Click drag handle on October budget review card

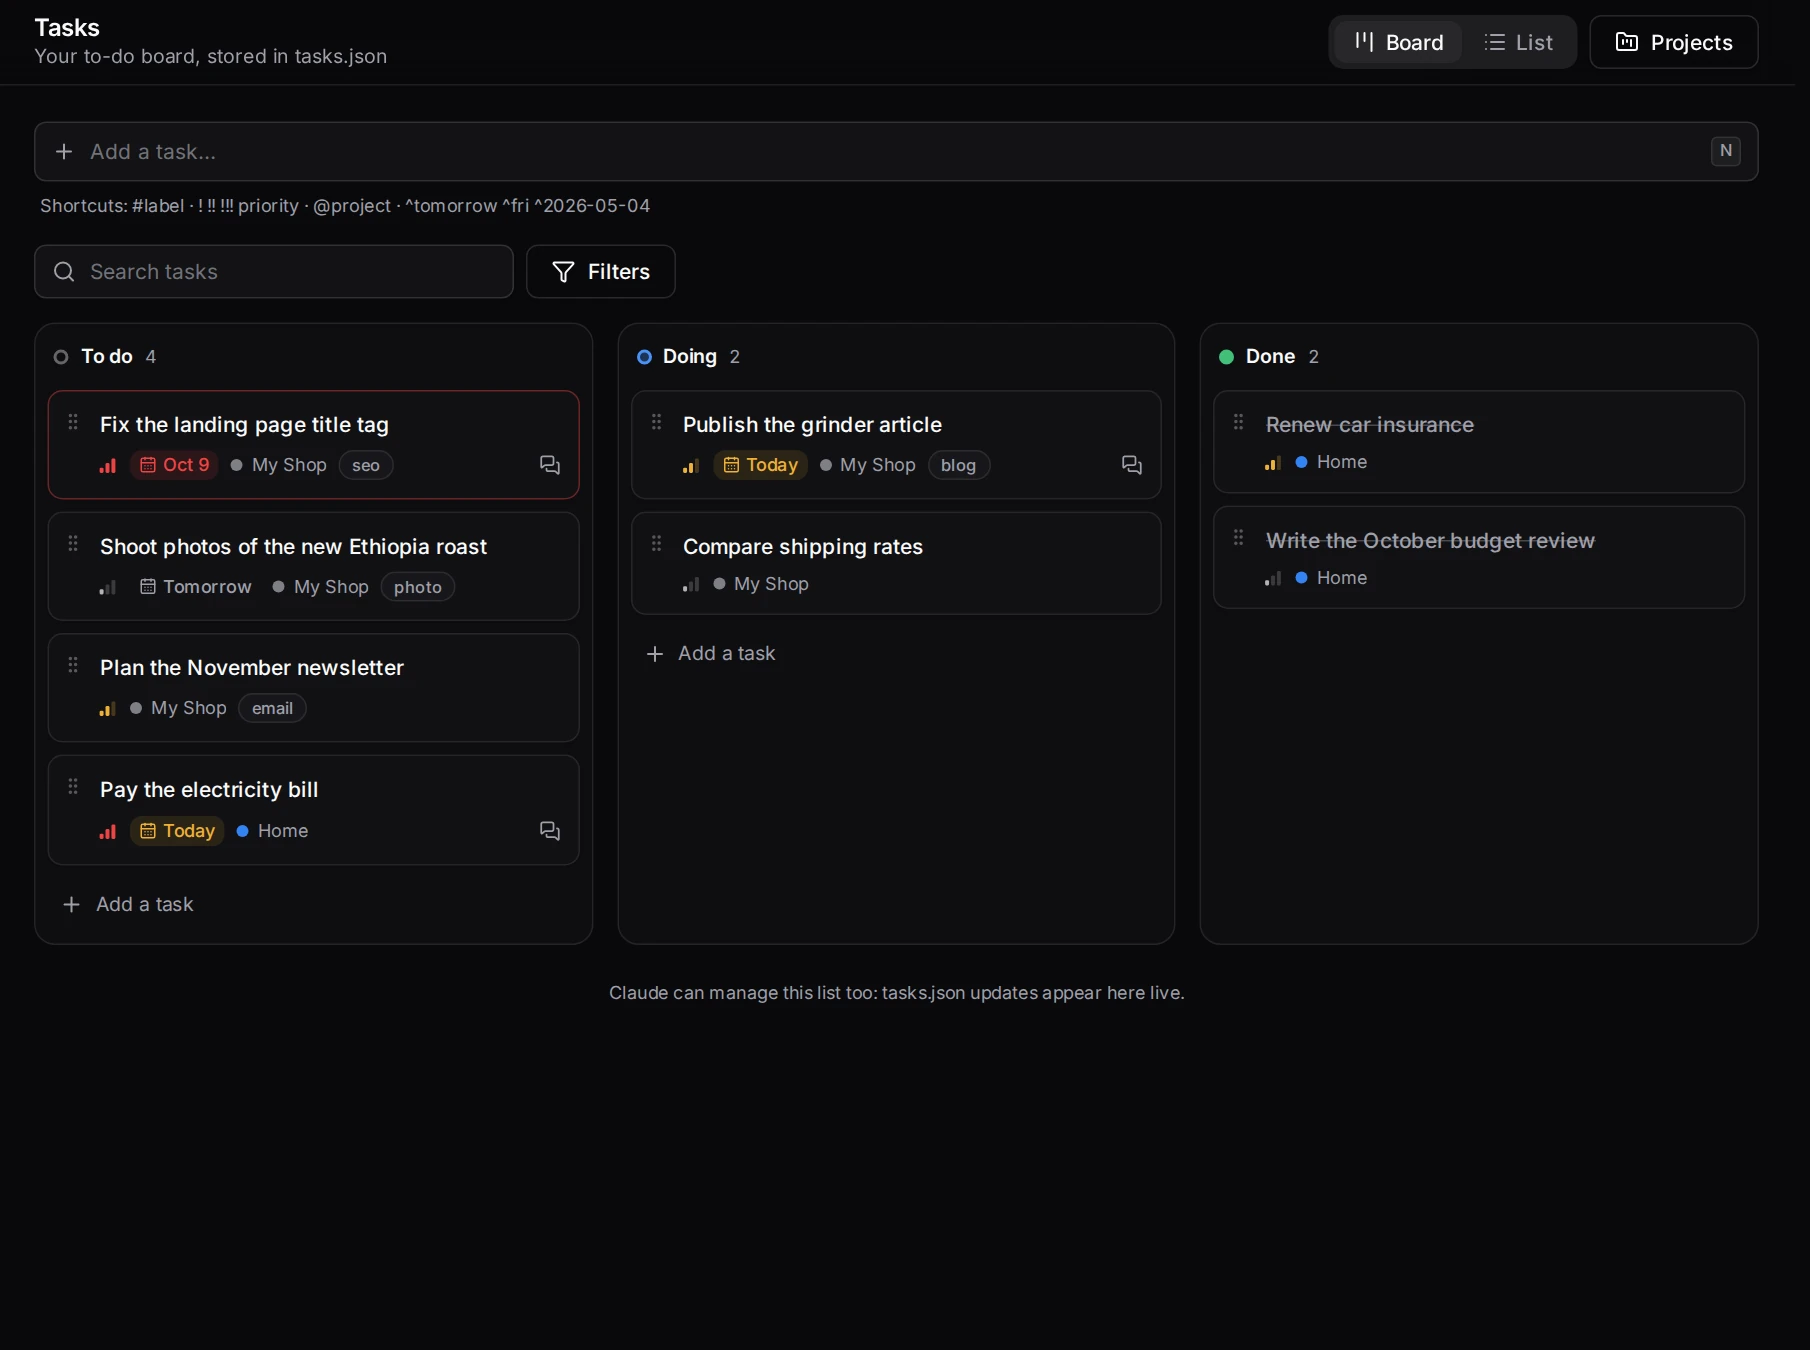[1239, 538]
